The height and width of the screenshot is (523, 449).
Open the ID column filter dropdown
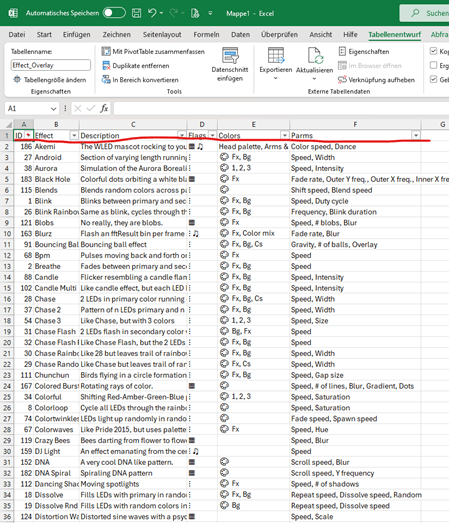pyautogui.click(x=29, y=135)
